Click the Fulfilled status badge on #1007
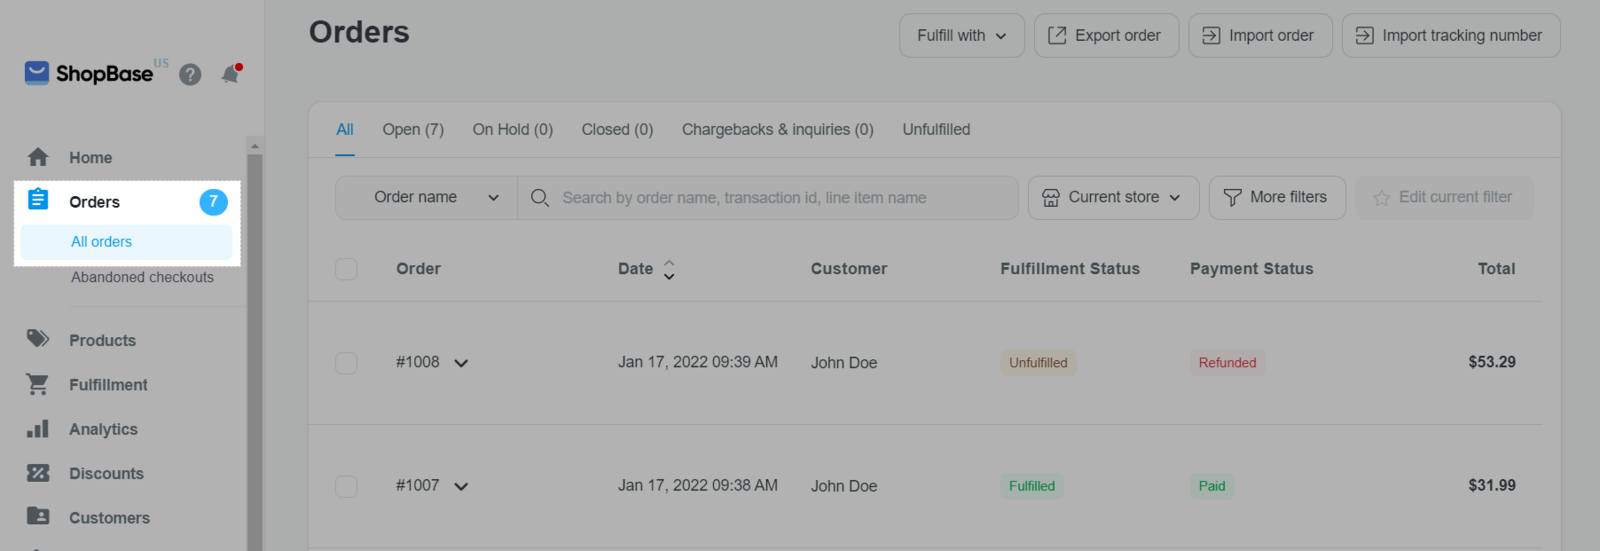Screen dimensions: 1600x551 pyautogui.click(x=1031, y=486)
